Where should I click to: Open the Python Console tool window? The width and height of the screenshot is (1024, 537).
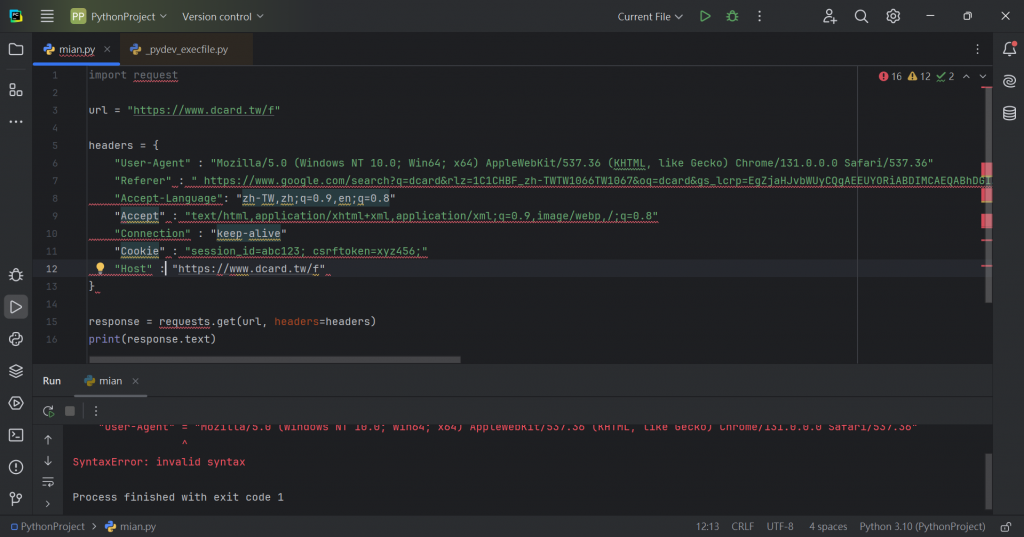[x=16, y=339]
